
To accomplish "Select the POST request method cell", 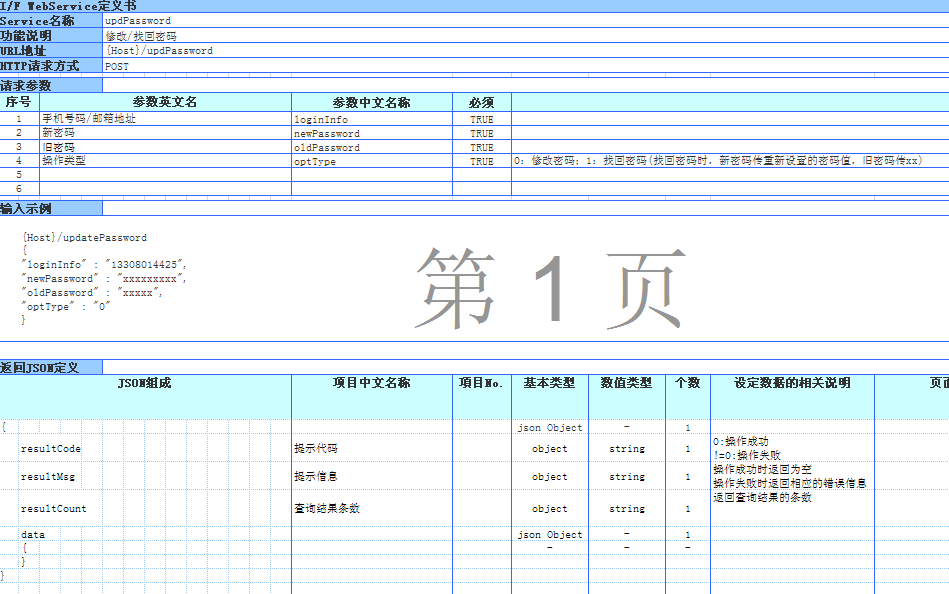I will 525,65.
